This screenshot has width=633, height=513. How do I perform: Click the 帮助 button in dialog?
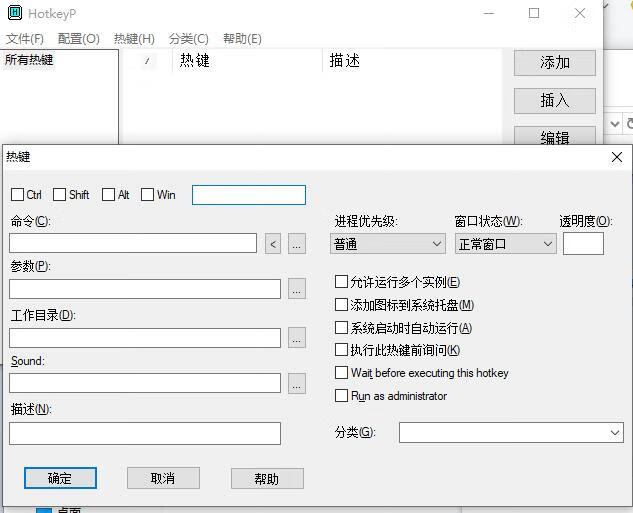pyautogui.click(x=267, y=479)
